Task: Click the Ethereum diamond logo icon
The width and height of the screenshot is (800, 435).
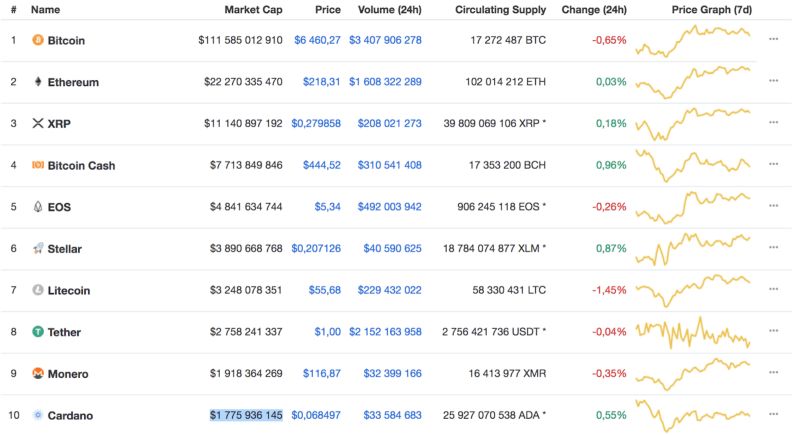Action: [x=38, y=82]
